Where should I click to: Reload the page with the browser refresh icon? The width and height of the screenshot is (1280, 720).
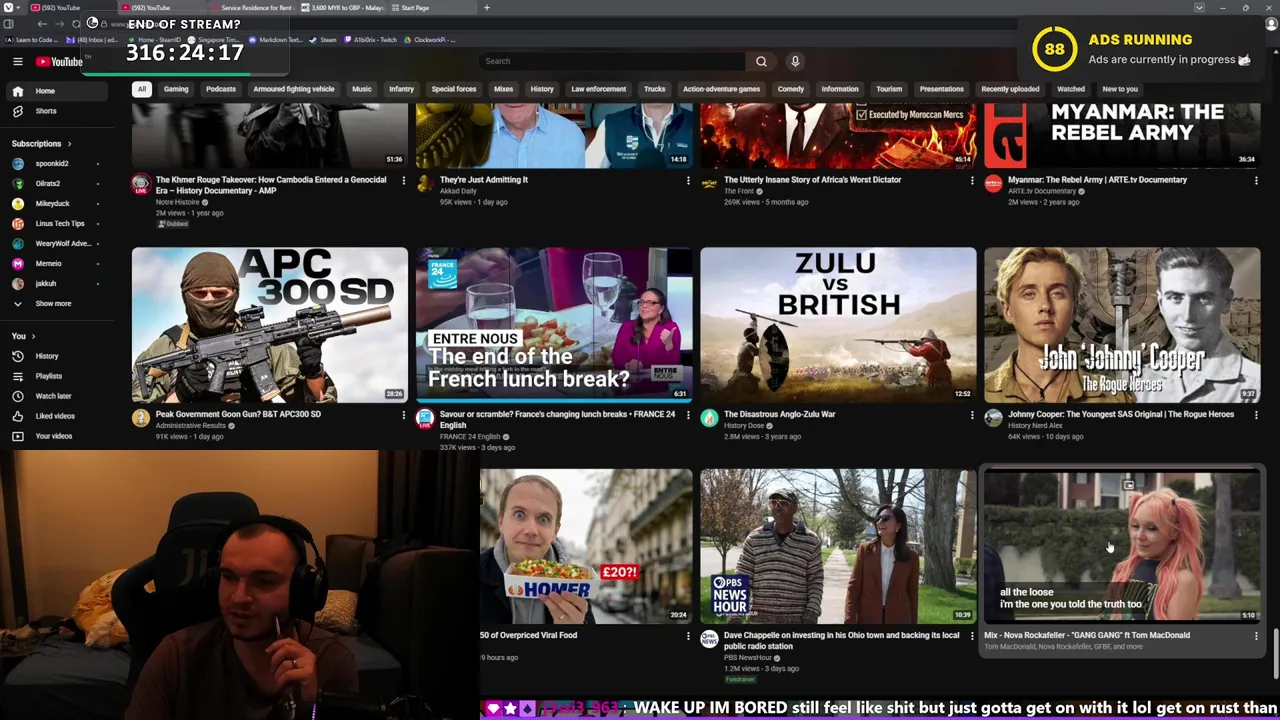(76, 24)
